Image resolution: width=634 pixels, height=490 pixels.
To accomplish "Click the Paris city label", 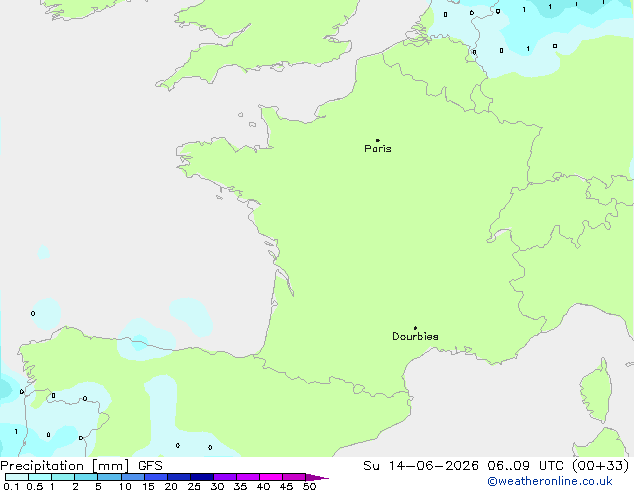I will pos(378,149).
